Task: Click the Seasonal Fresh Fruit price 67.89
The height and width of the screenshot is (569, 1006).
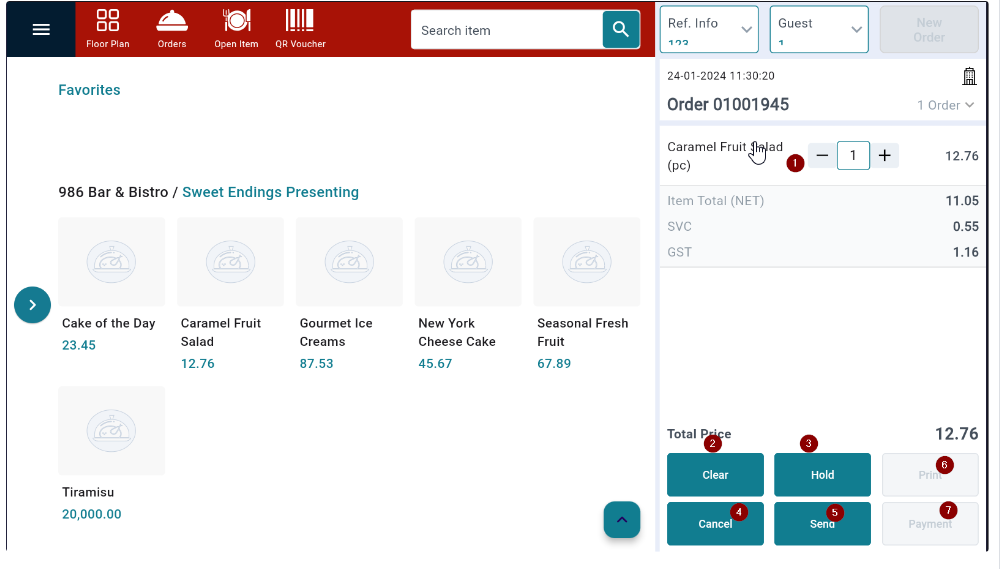Action: click(x=554, y=364)
